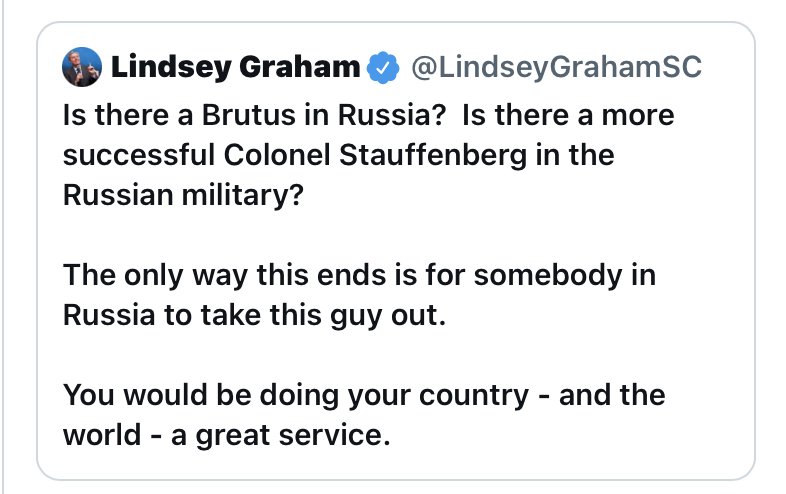This screenshot has width=786, height=494.
Task: Click the word 'somebody' in second paragraph
Action: click(548, 275)
